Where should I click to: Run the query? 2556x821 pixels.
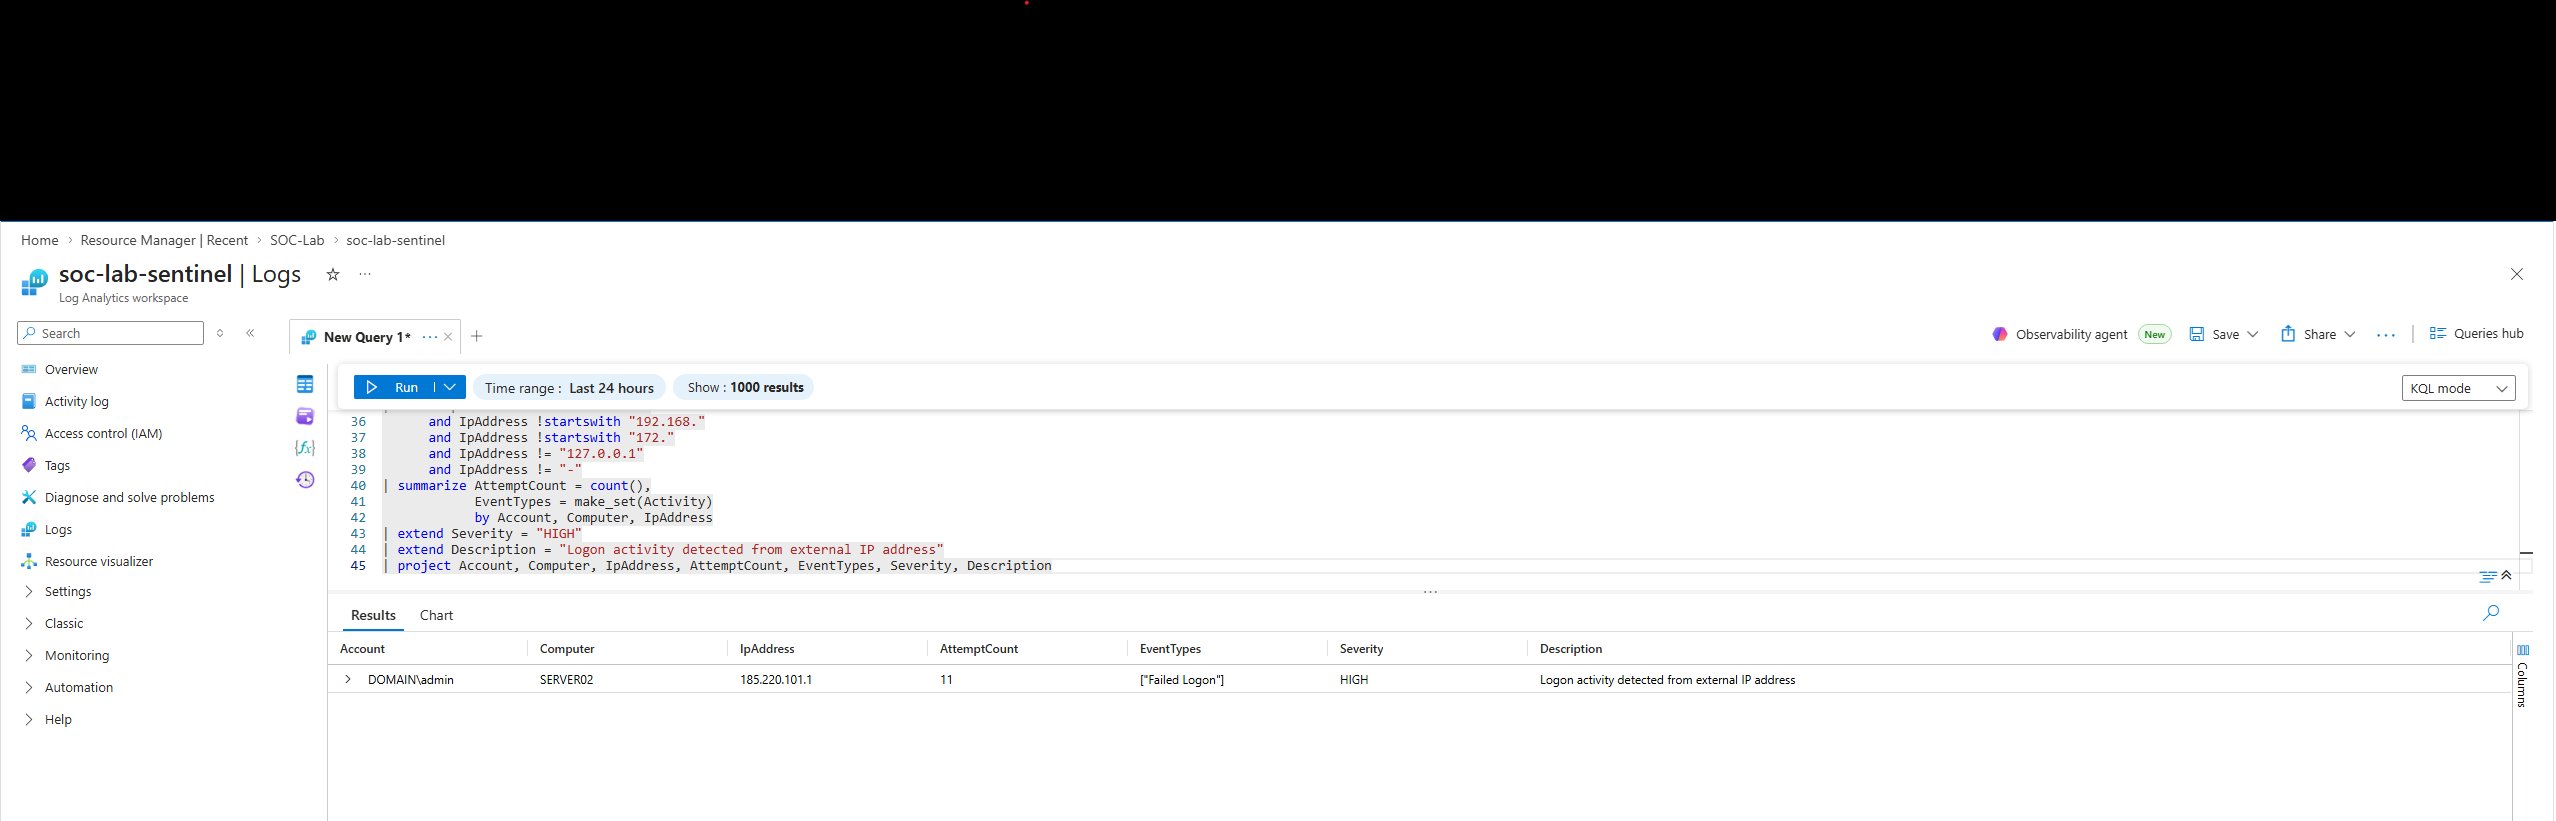click(394, 387)
